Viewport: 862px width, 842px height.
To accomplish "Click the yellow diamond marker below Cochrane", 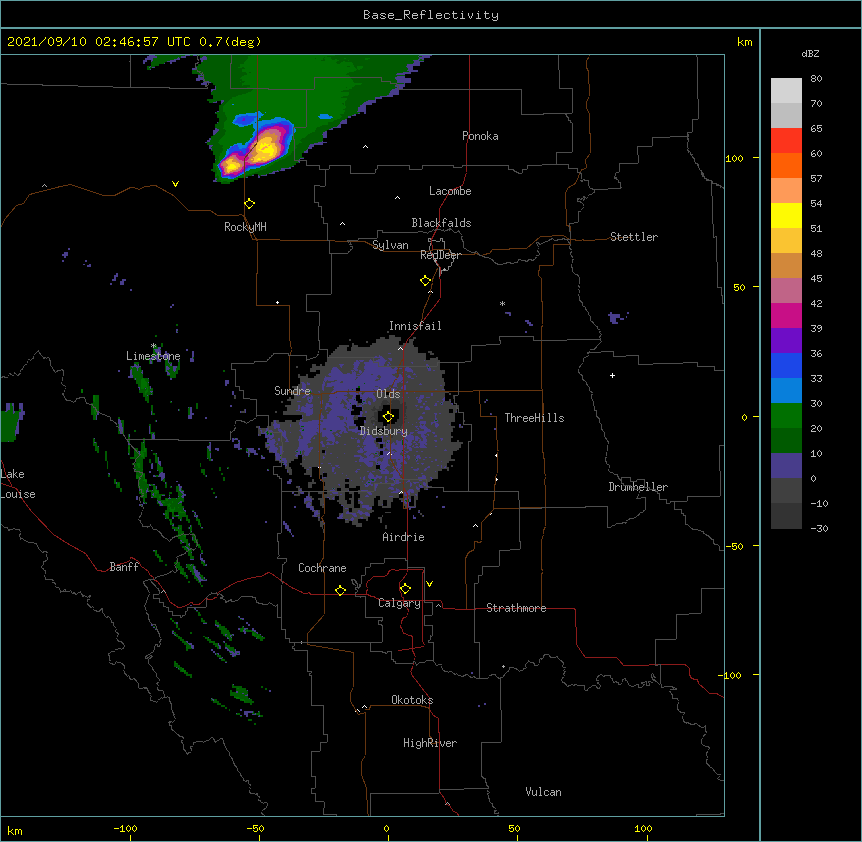I will click(340, 590).
